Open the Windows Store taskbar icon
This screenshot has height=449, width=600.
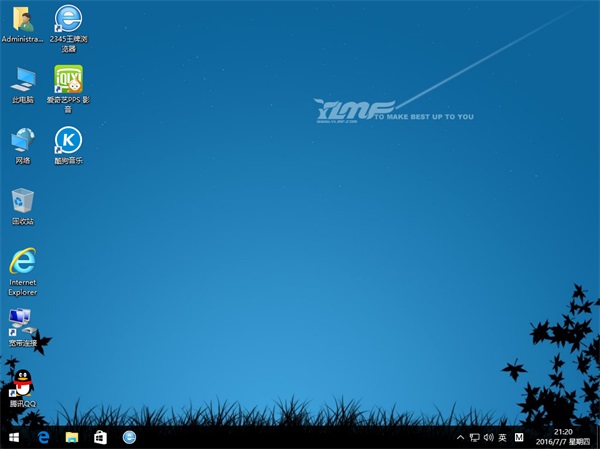point(100,438)
